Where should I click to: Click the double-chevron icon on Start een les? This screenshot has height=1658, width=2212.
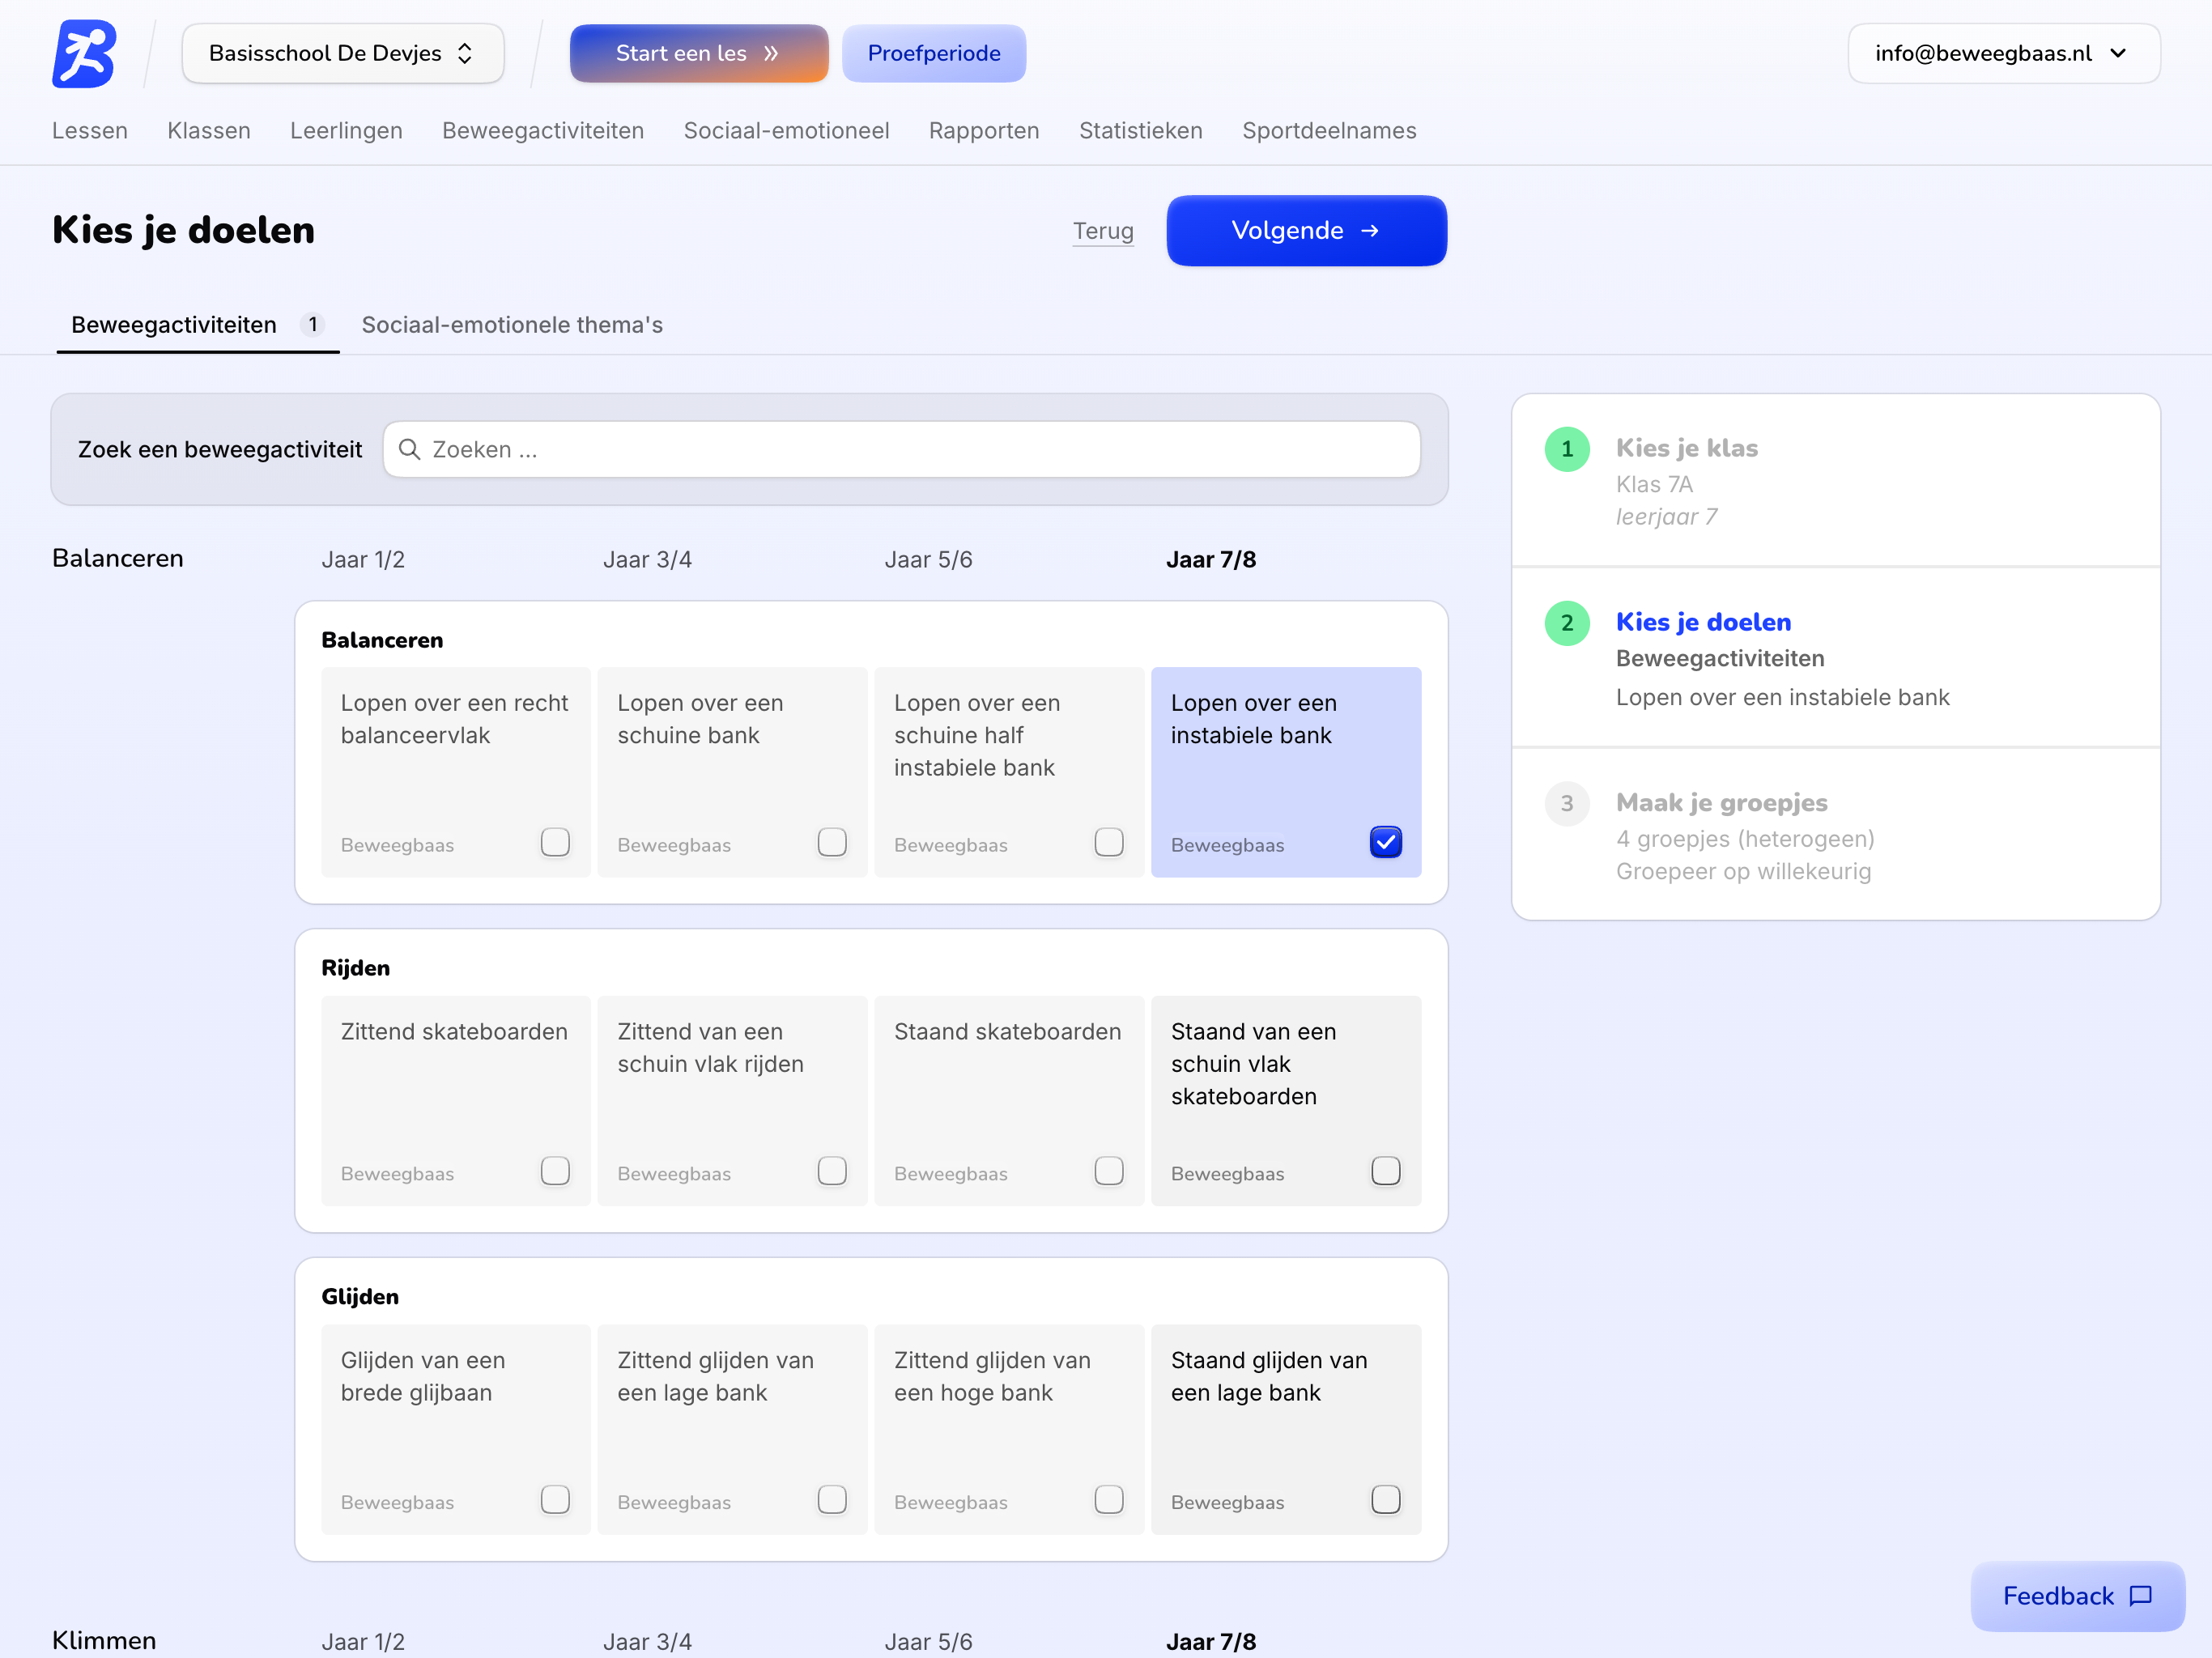771,54
